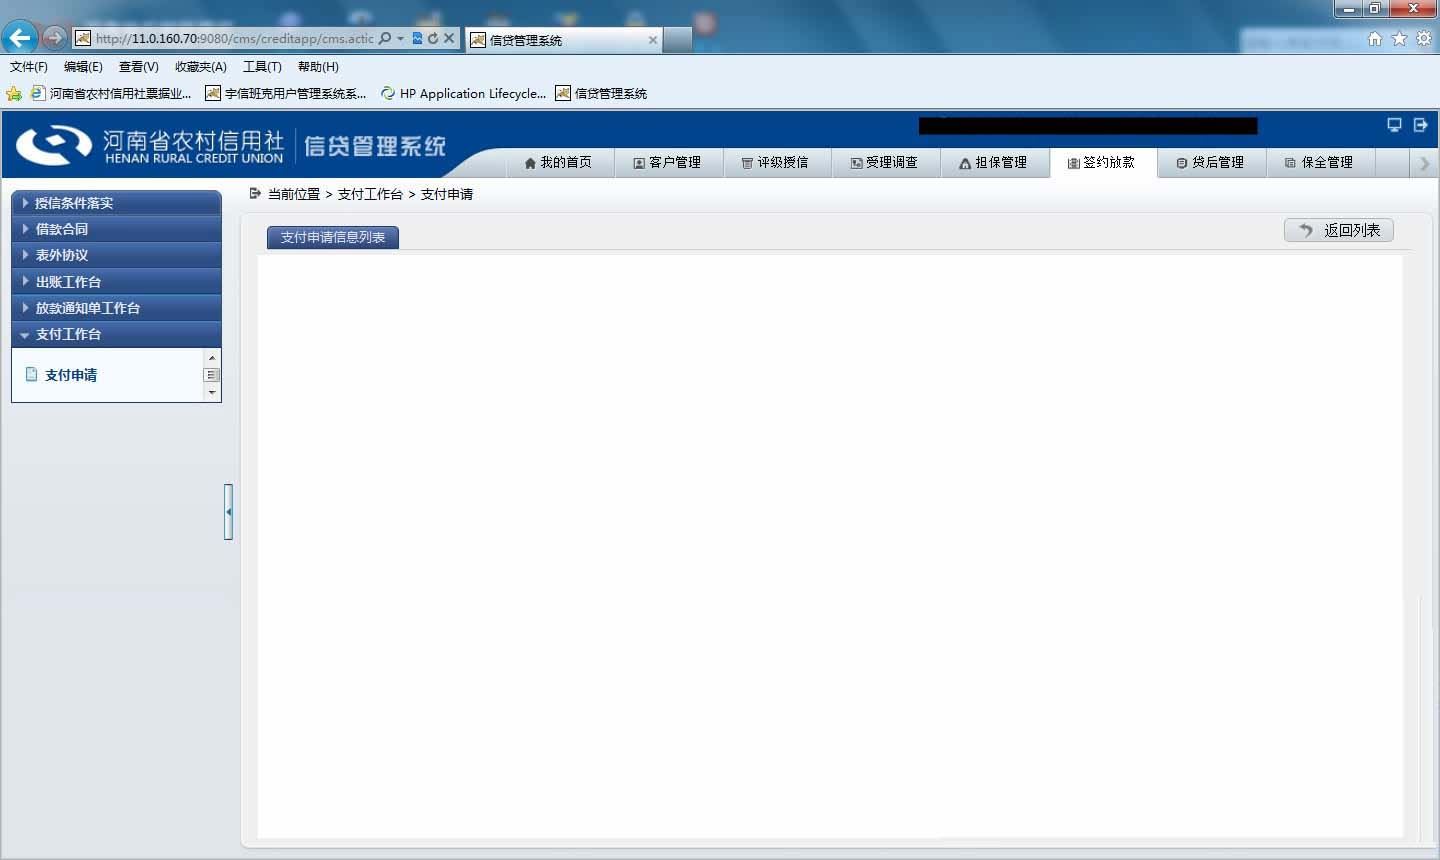Click the browser forward arrow button
Viewport: 1440px width, 860px height.
(x=55, y=38)
